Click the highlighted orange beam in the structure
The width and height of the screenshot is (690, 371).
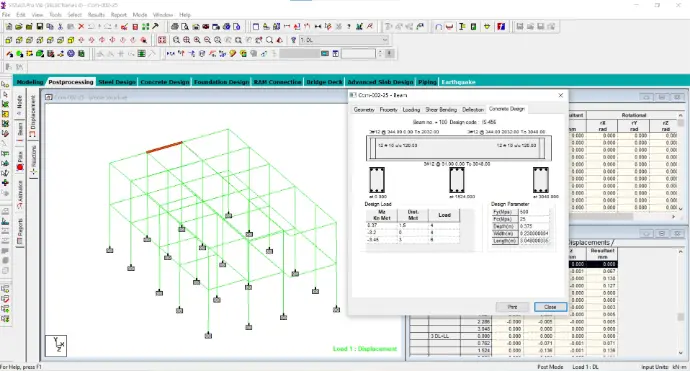click(164, 147)
